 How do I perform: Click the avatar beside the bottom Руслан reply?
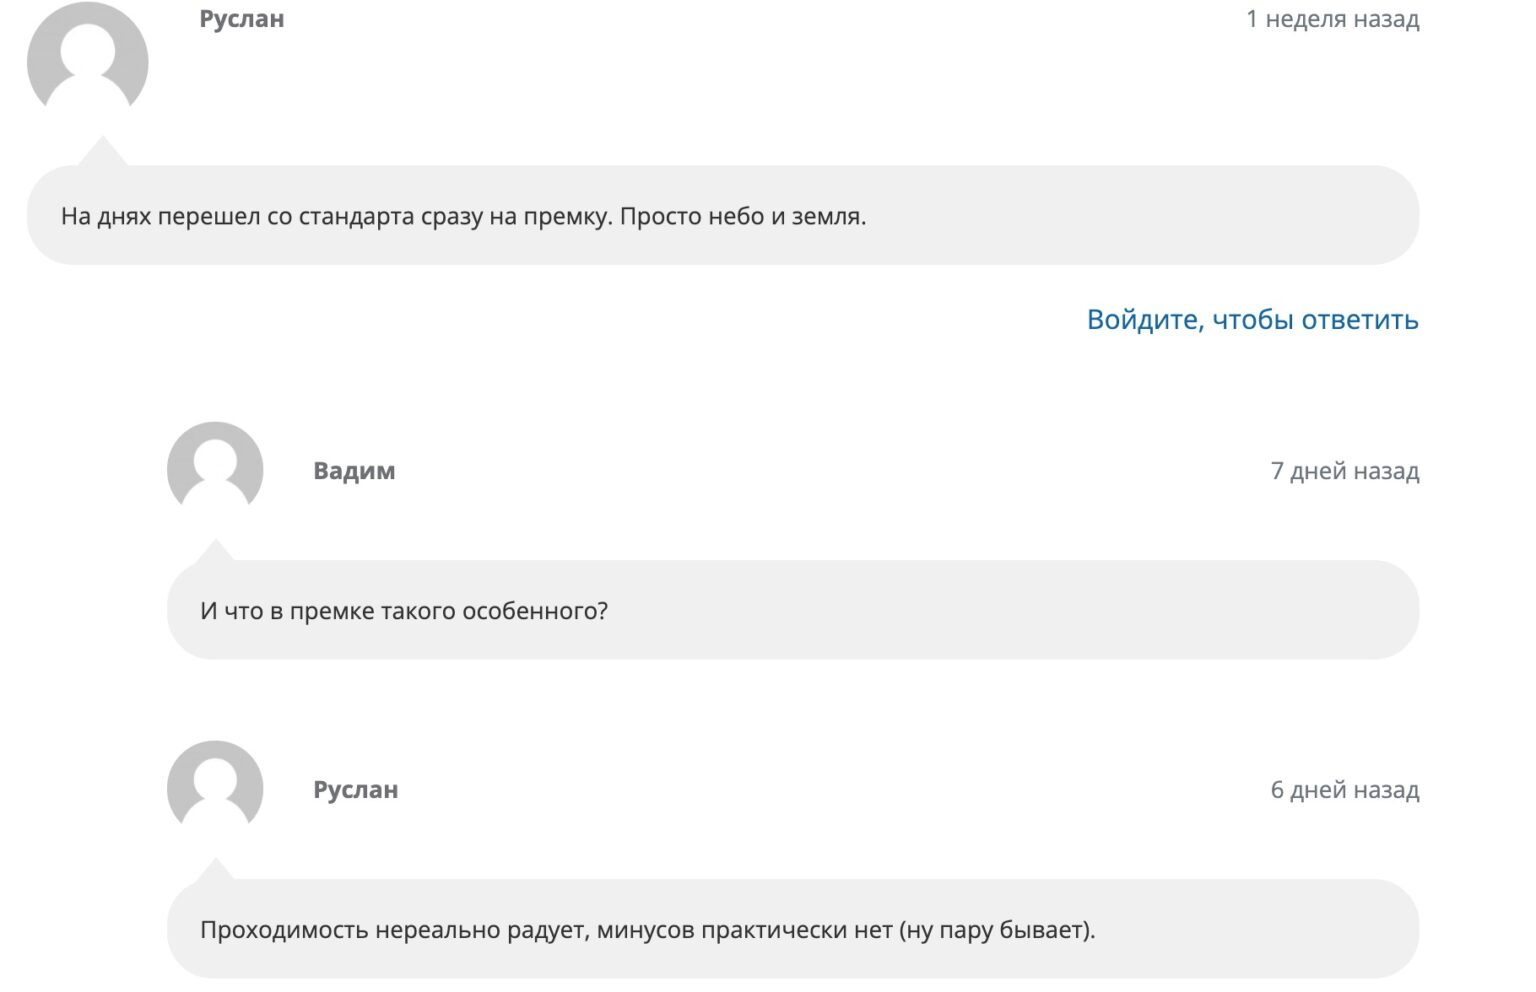pyautogui.click(x=217, y=787)
